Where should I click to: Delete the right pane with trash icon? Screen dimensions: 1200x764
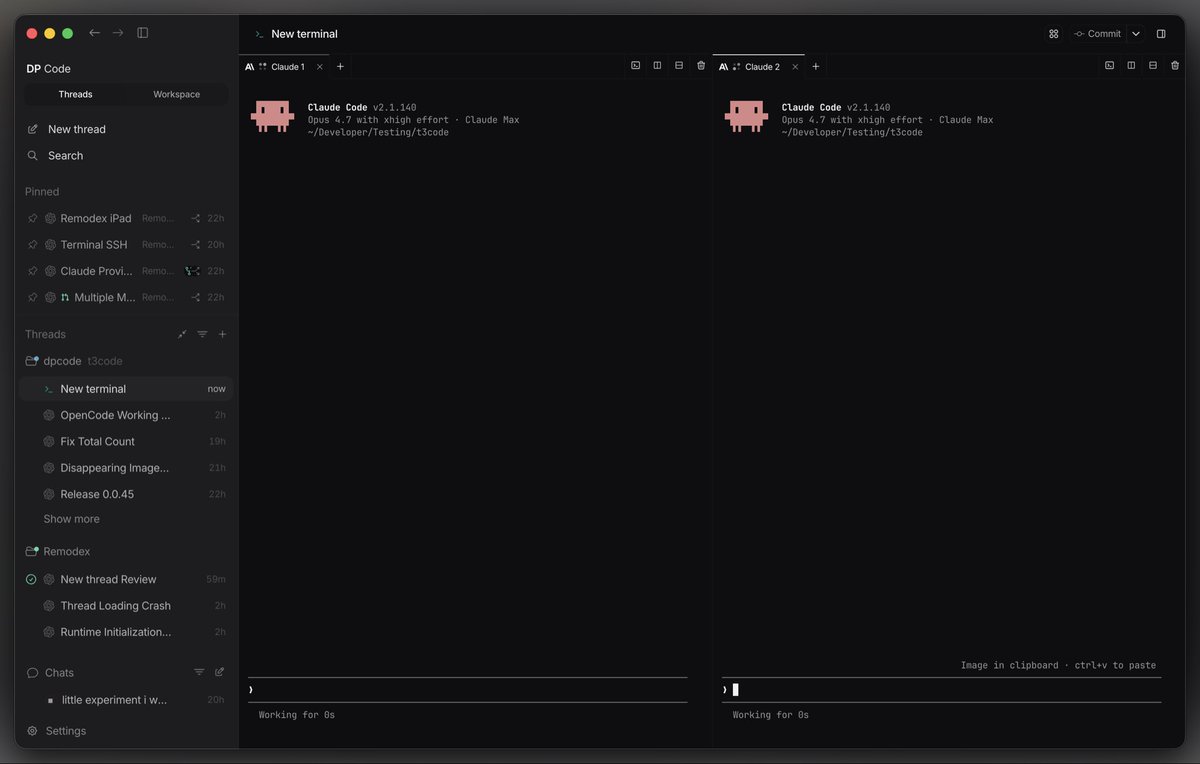pyautogui.click(x=1175, y=66)
